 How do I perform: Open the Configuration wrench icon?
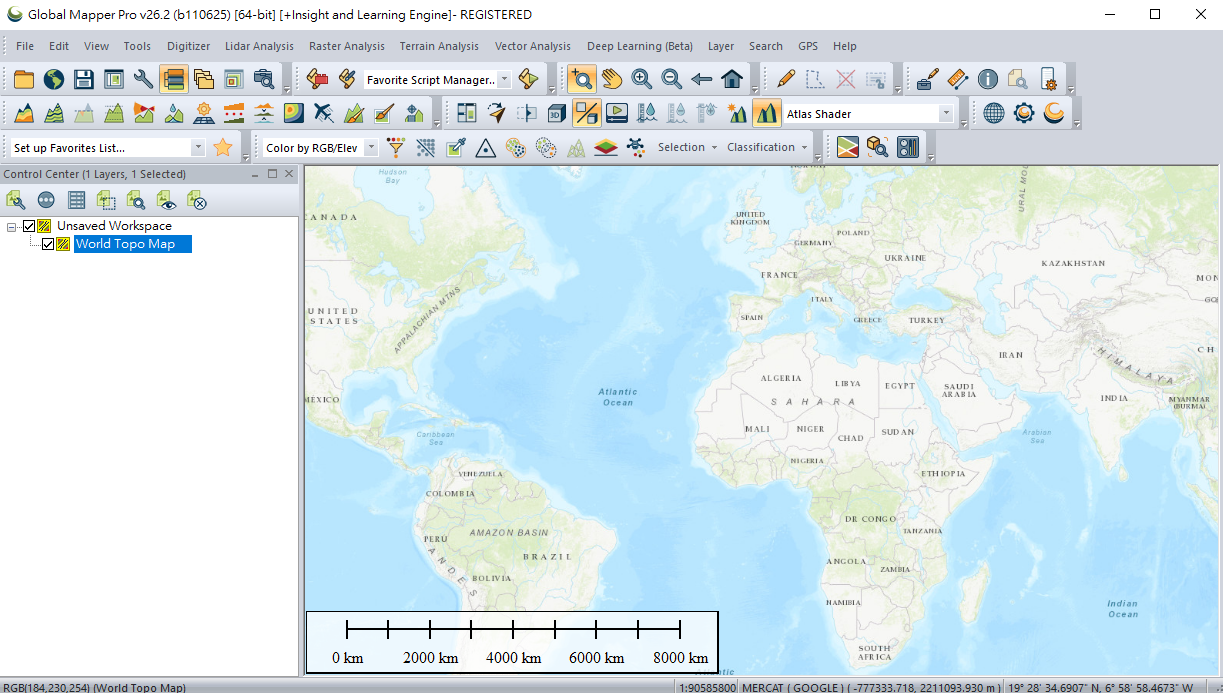[143, 80]
